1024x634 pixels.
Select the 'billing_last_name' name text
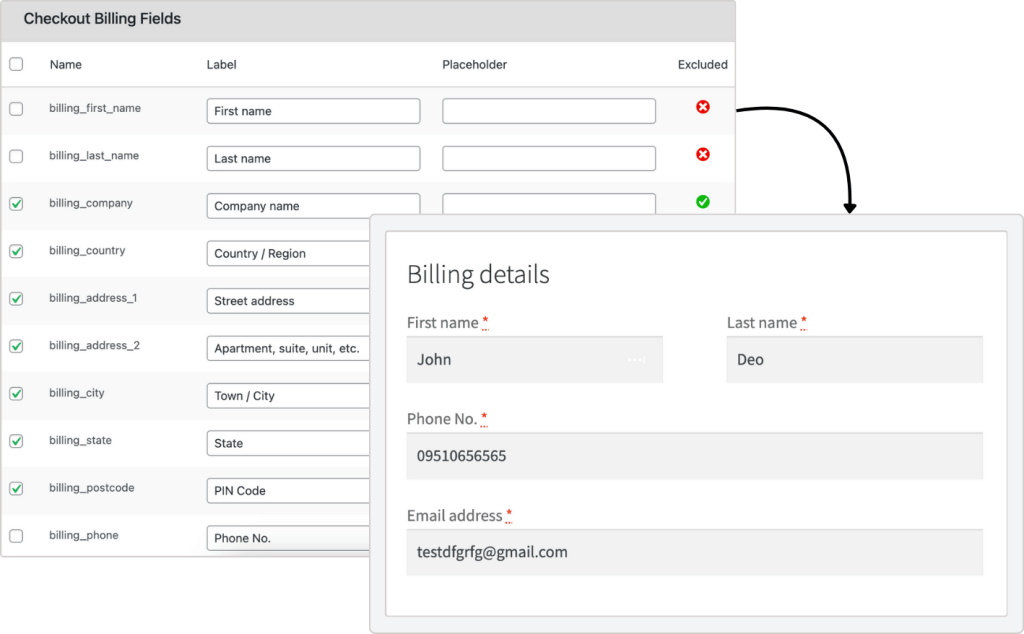pyautogui.click(x=94, y=156)
